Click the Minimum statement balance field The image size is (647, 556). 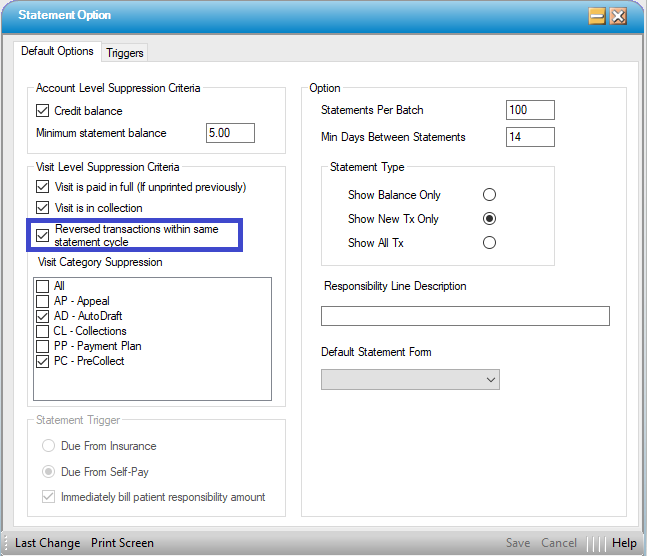pyautogui.click(x=230, y=133)
